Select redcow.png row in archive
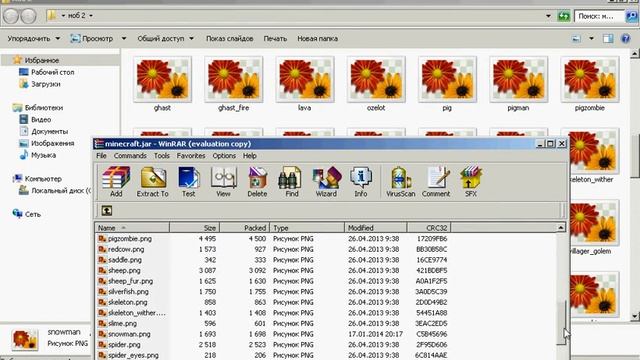The image size is (640, 360). (x=273, y=249)
